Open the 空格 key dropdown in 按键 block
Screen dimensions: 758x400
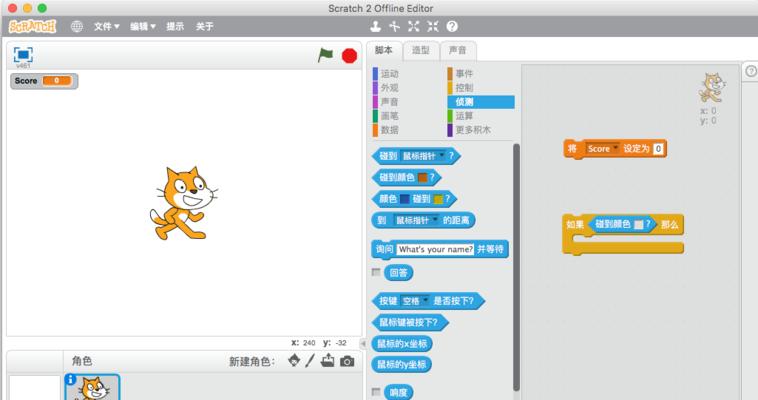click(x=414, y=301)
